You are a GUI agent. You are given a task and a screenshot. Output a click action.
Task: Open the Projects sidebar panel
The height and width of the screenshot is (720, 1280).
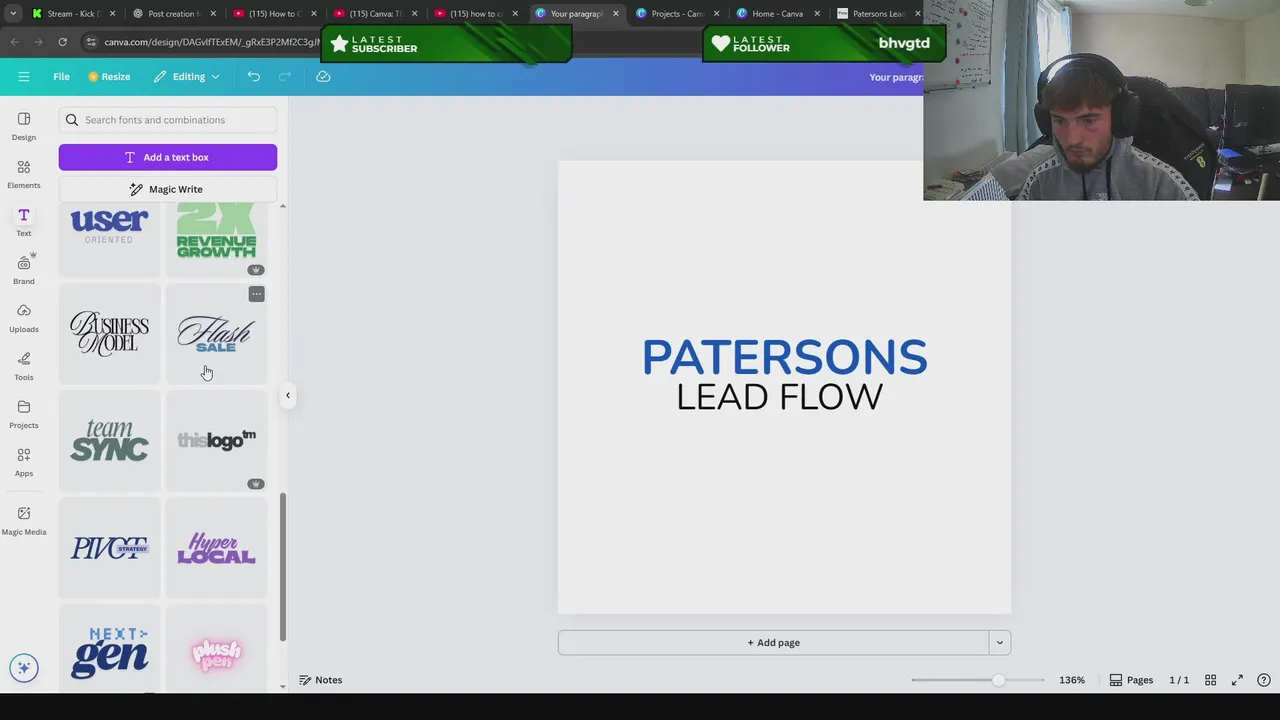[x=24, y=414]
